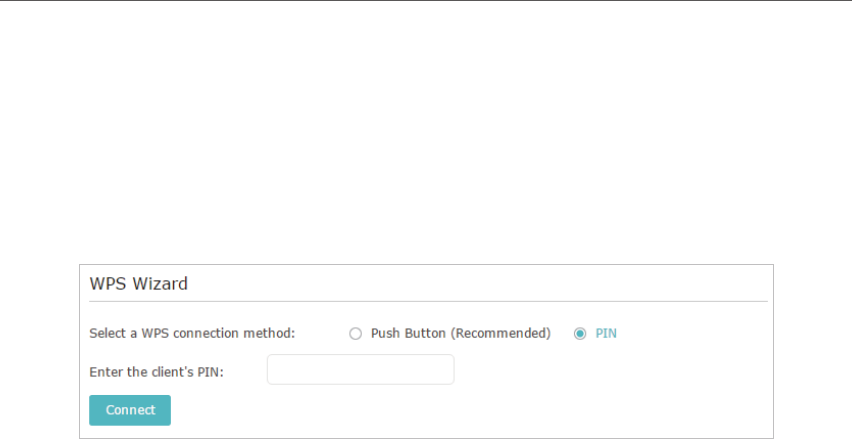Image resolution: width=852 pixels, height=439 pixels.
Task: Click the blue dot inside PIN radio
Action: (580, 334)
